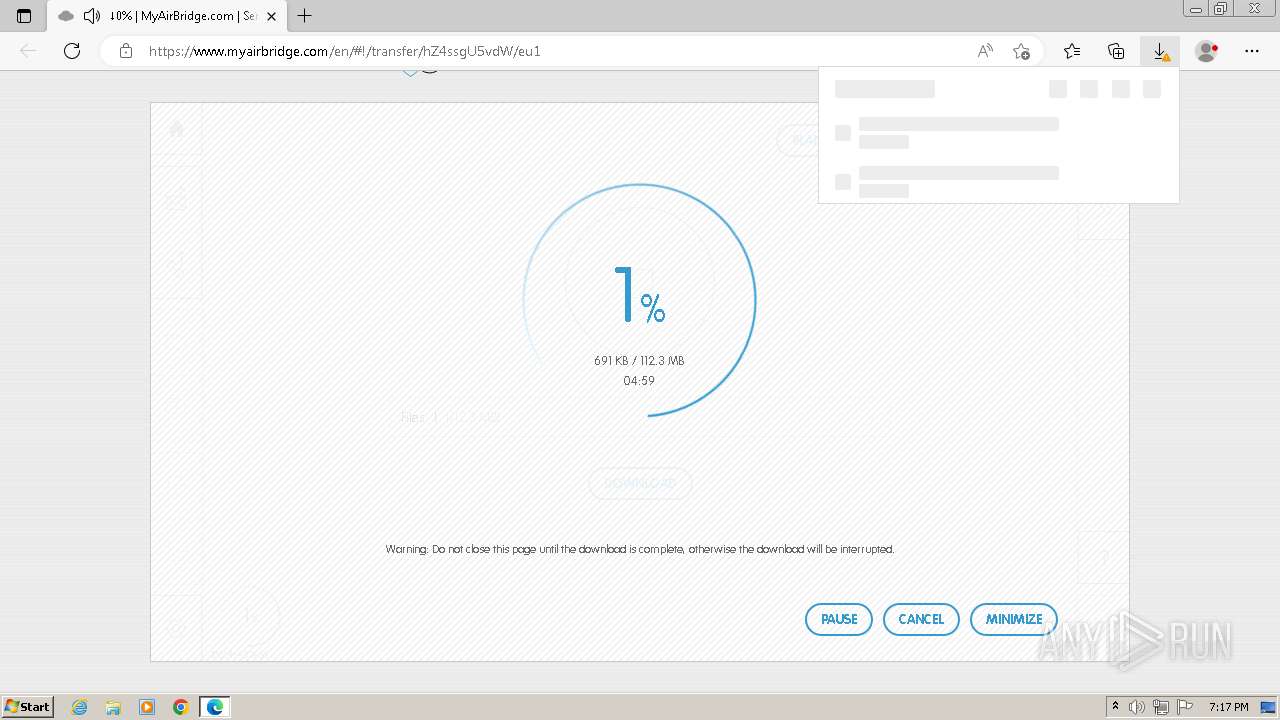
Task: Open the media player taskbar icon
Action: [147, 707]
